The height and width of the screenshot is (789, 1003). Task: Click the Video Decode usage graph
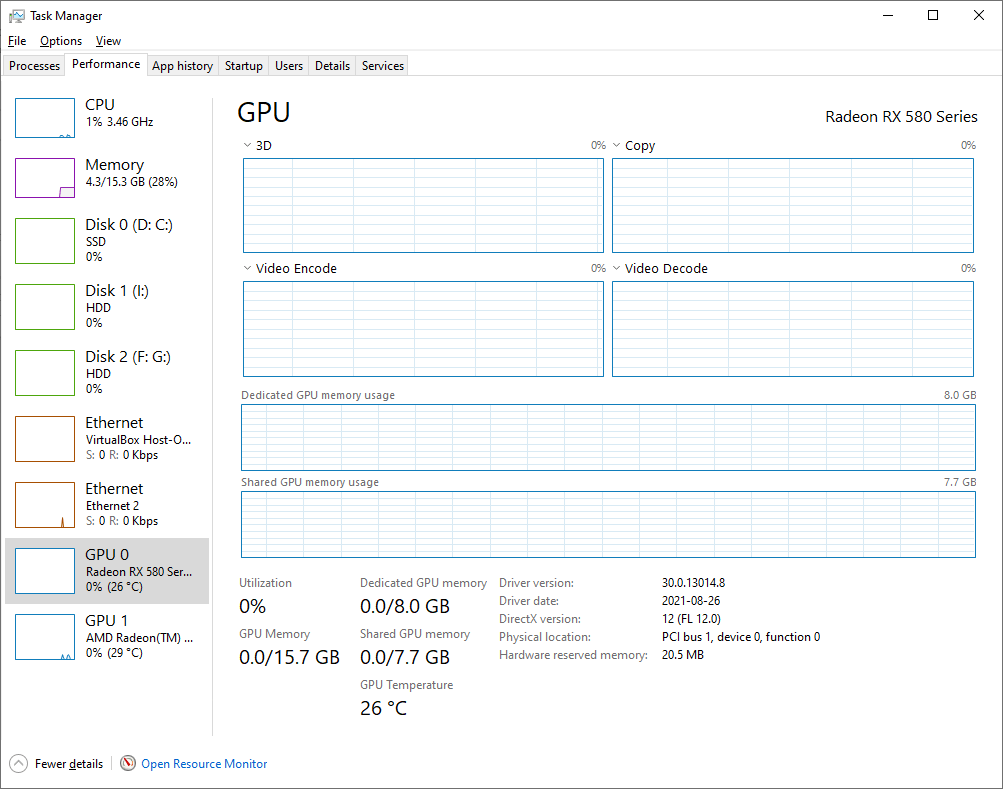coord(793,329)
